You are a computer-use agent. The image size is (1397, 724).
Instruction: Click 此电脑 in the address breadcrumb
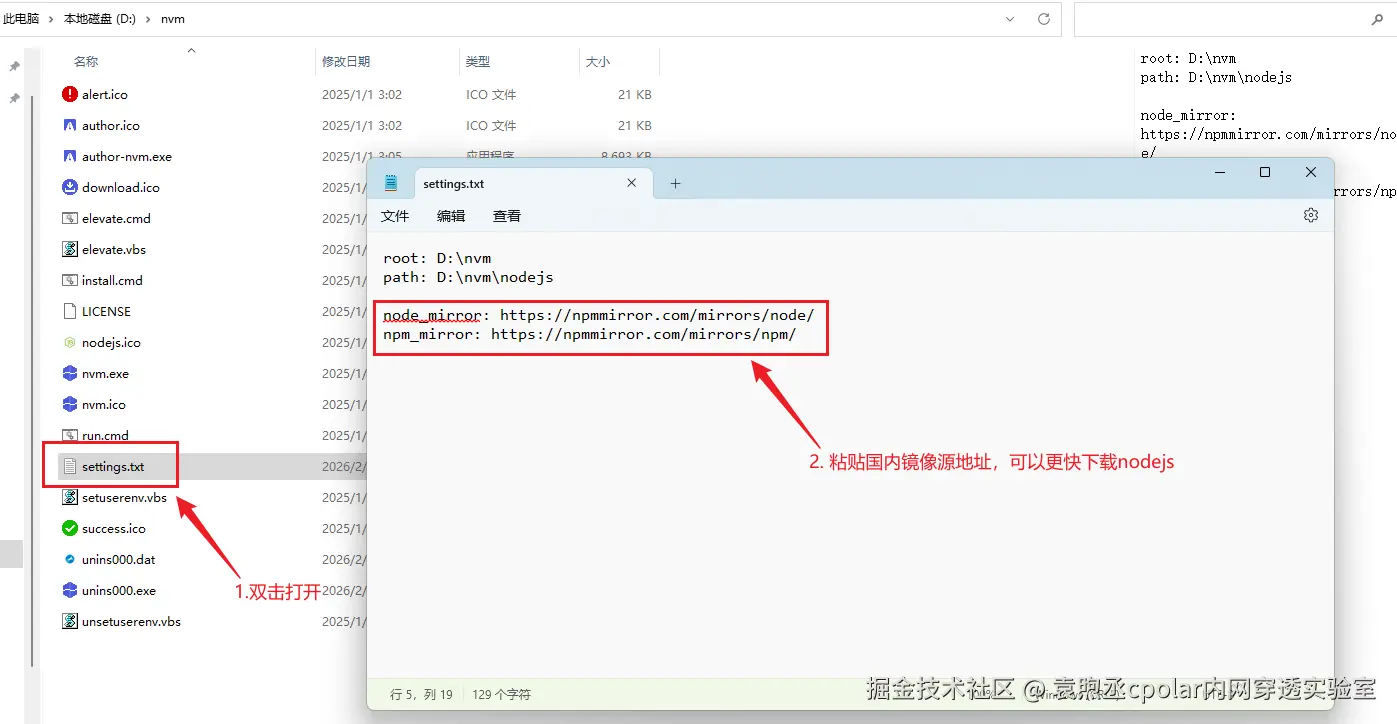(21, 19)
